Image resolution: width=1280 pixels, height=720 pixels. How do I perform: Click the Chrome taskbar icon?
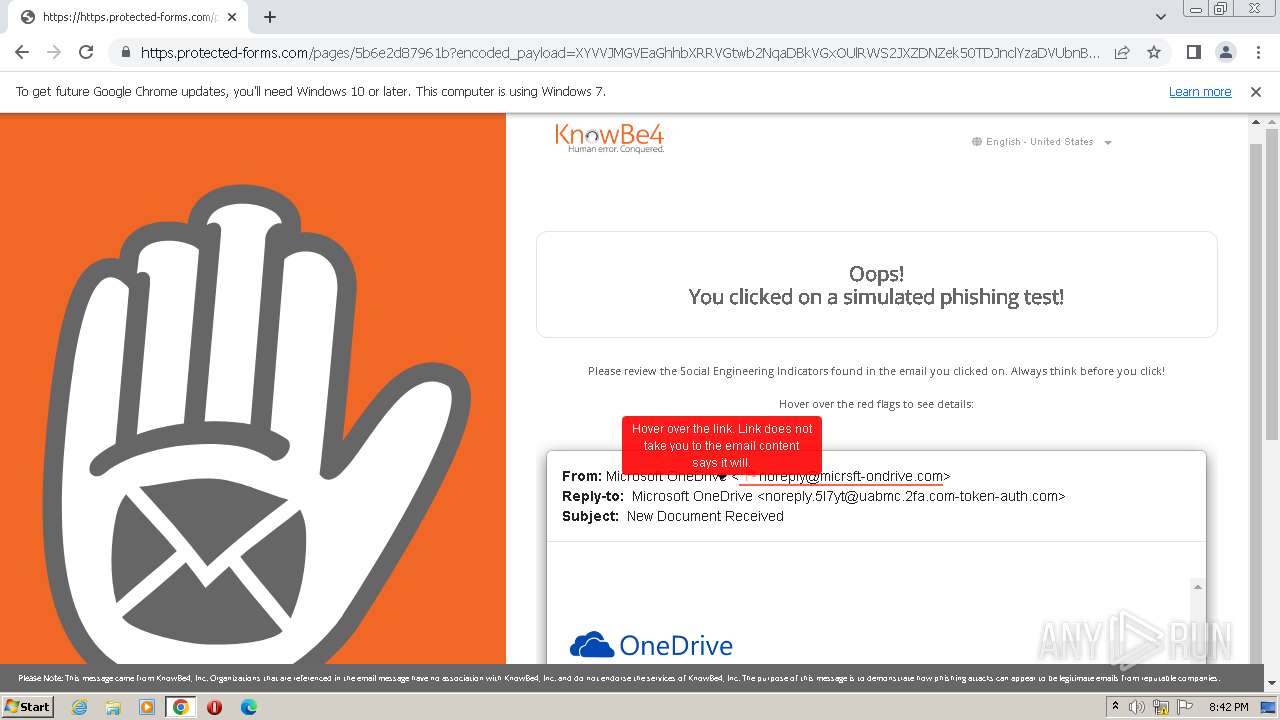(181, 707)
